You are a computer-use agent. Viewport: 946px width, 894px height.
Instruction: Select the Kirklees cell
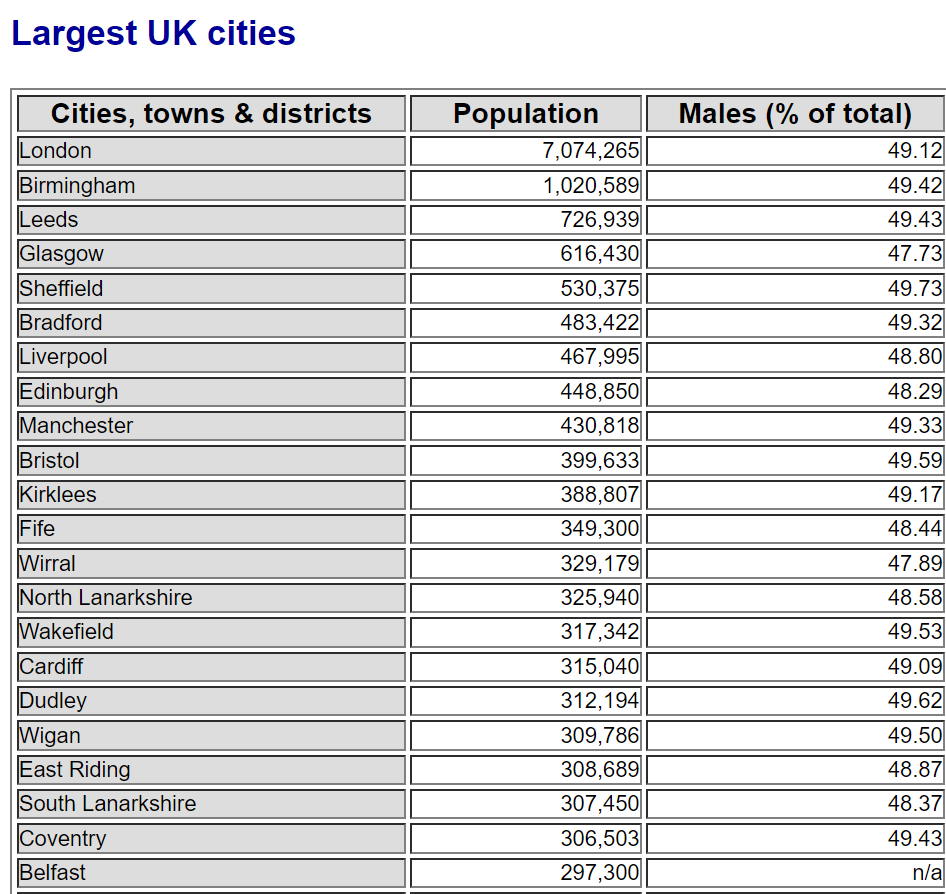tap(211, 495)
